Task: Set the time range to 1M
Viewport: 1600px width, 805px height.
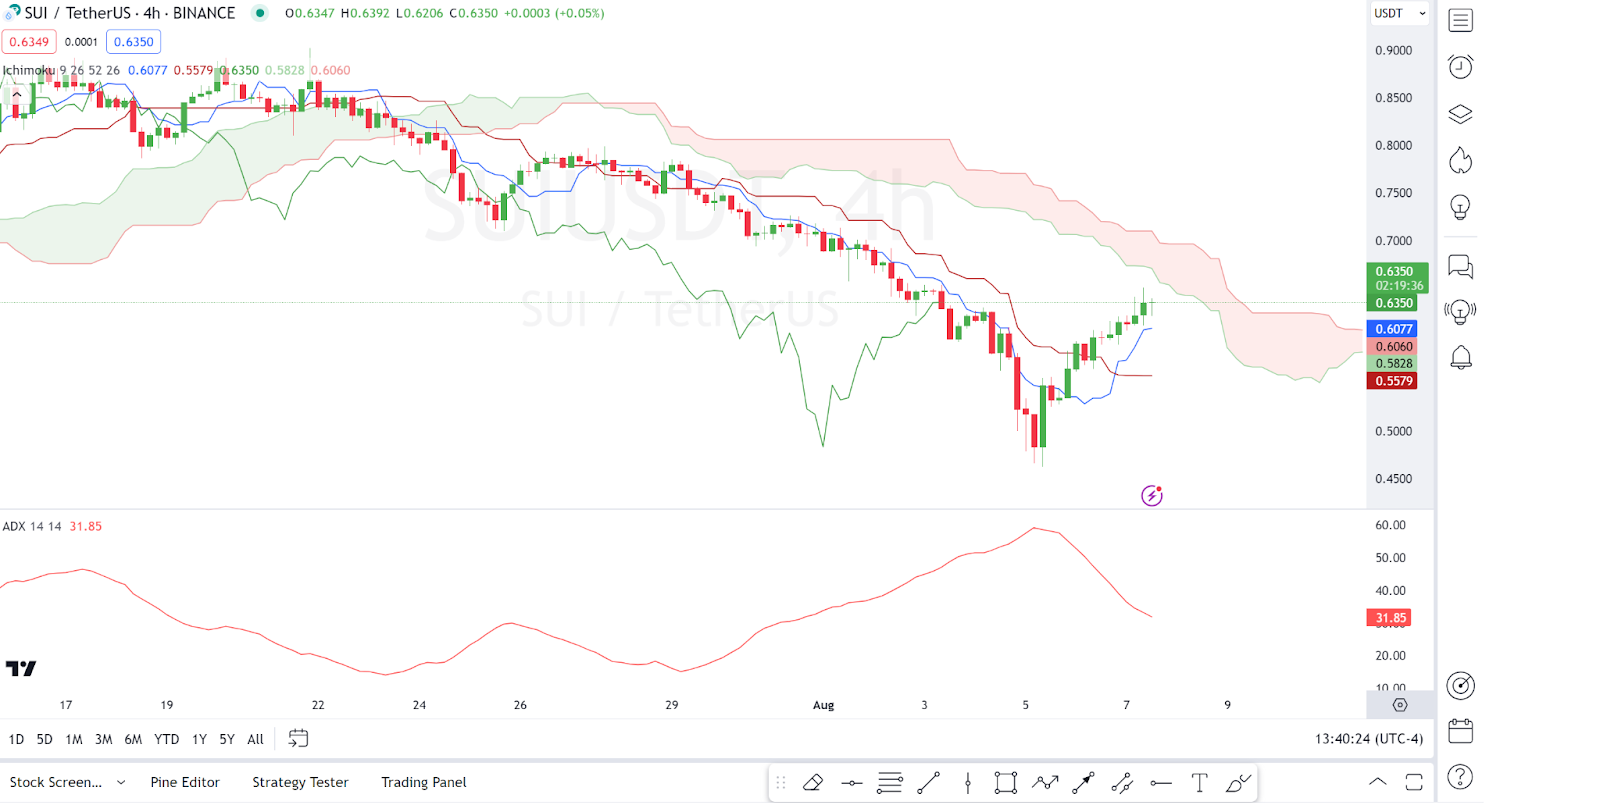Action: (x=74, y=739)
